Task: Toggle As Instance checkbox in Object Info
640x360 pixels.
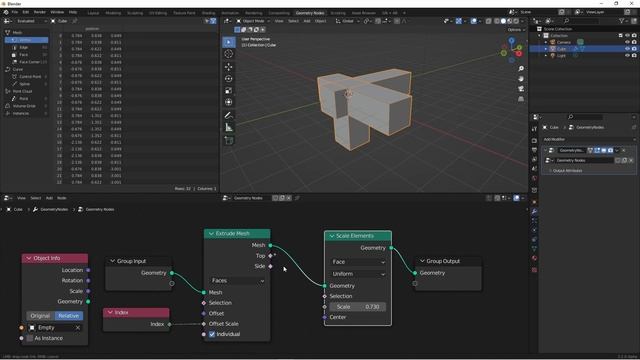Action: (30, 338)
